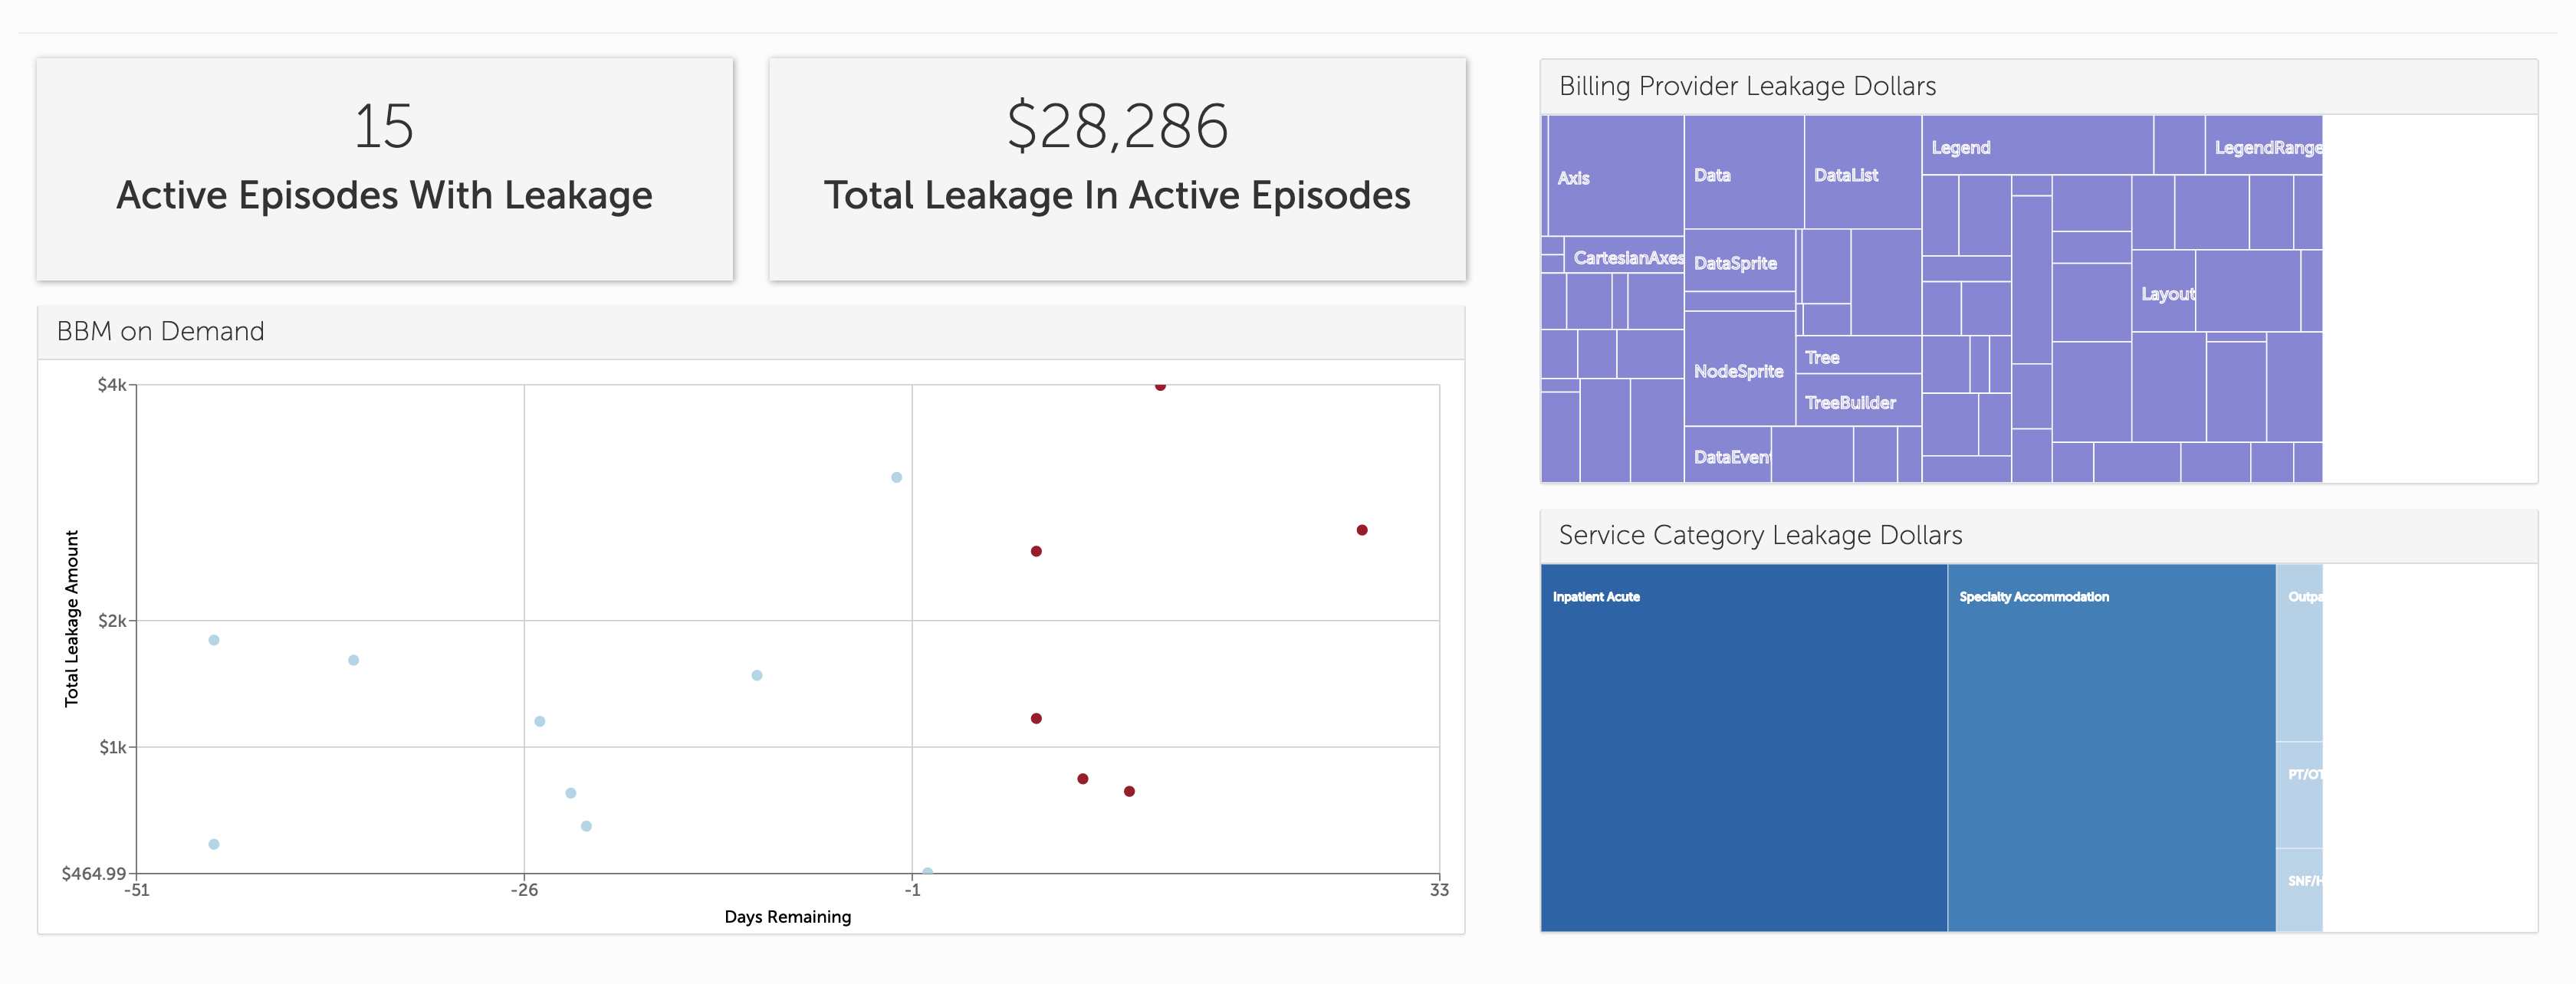
Task: Click the LegendRange treemap cell
Action: point(2263,146)
